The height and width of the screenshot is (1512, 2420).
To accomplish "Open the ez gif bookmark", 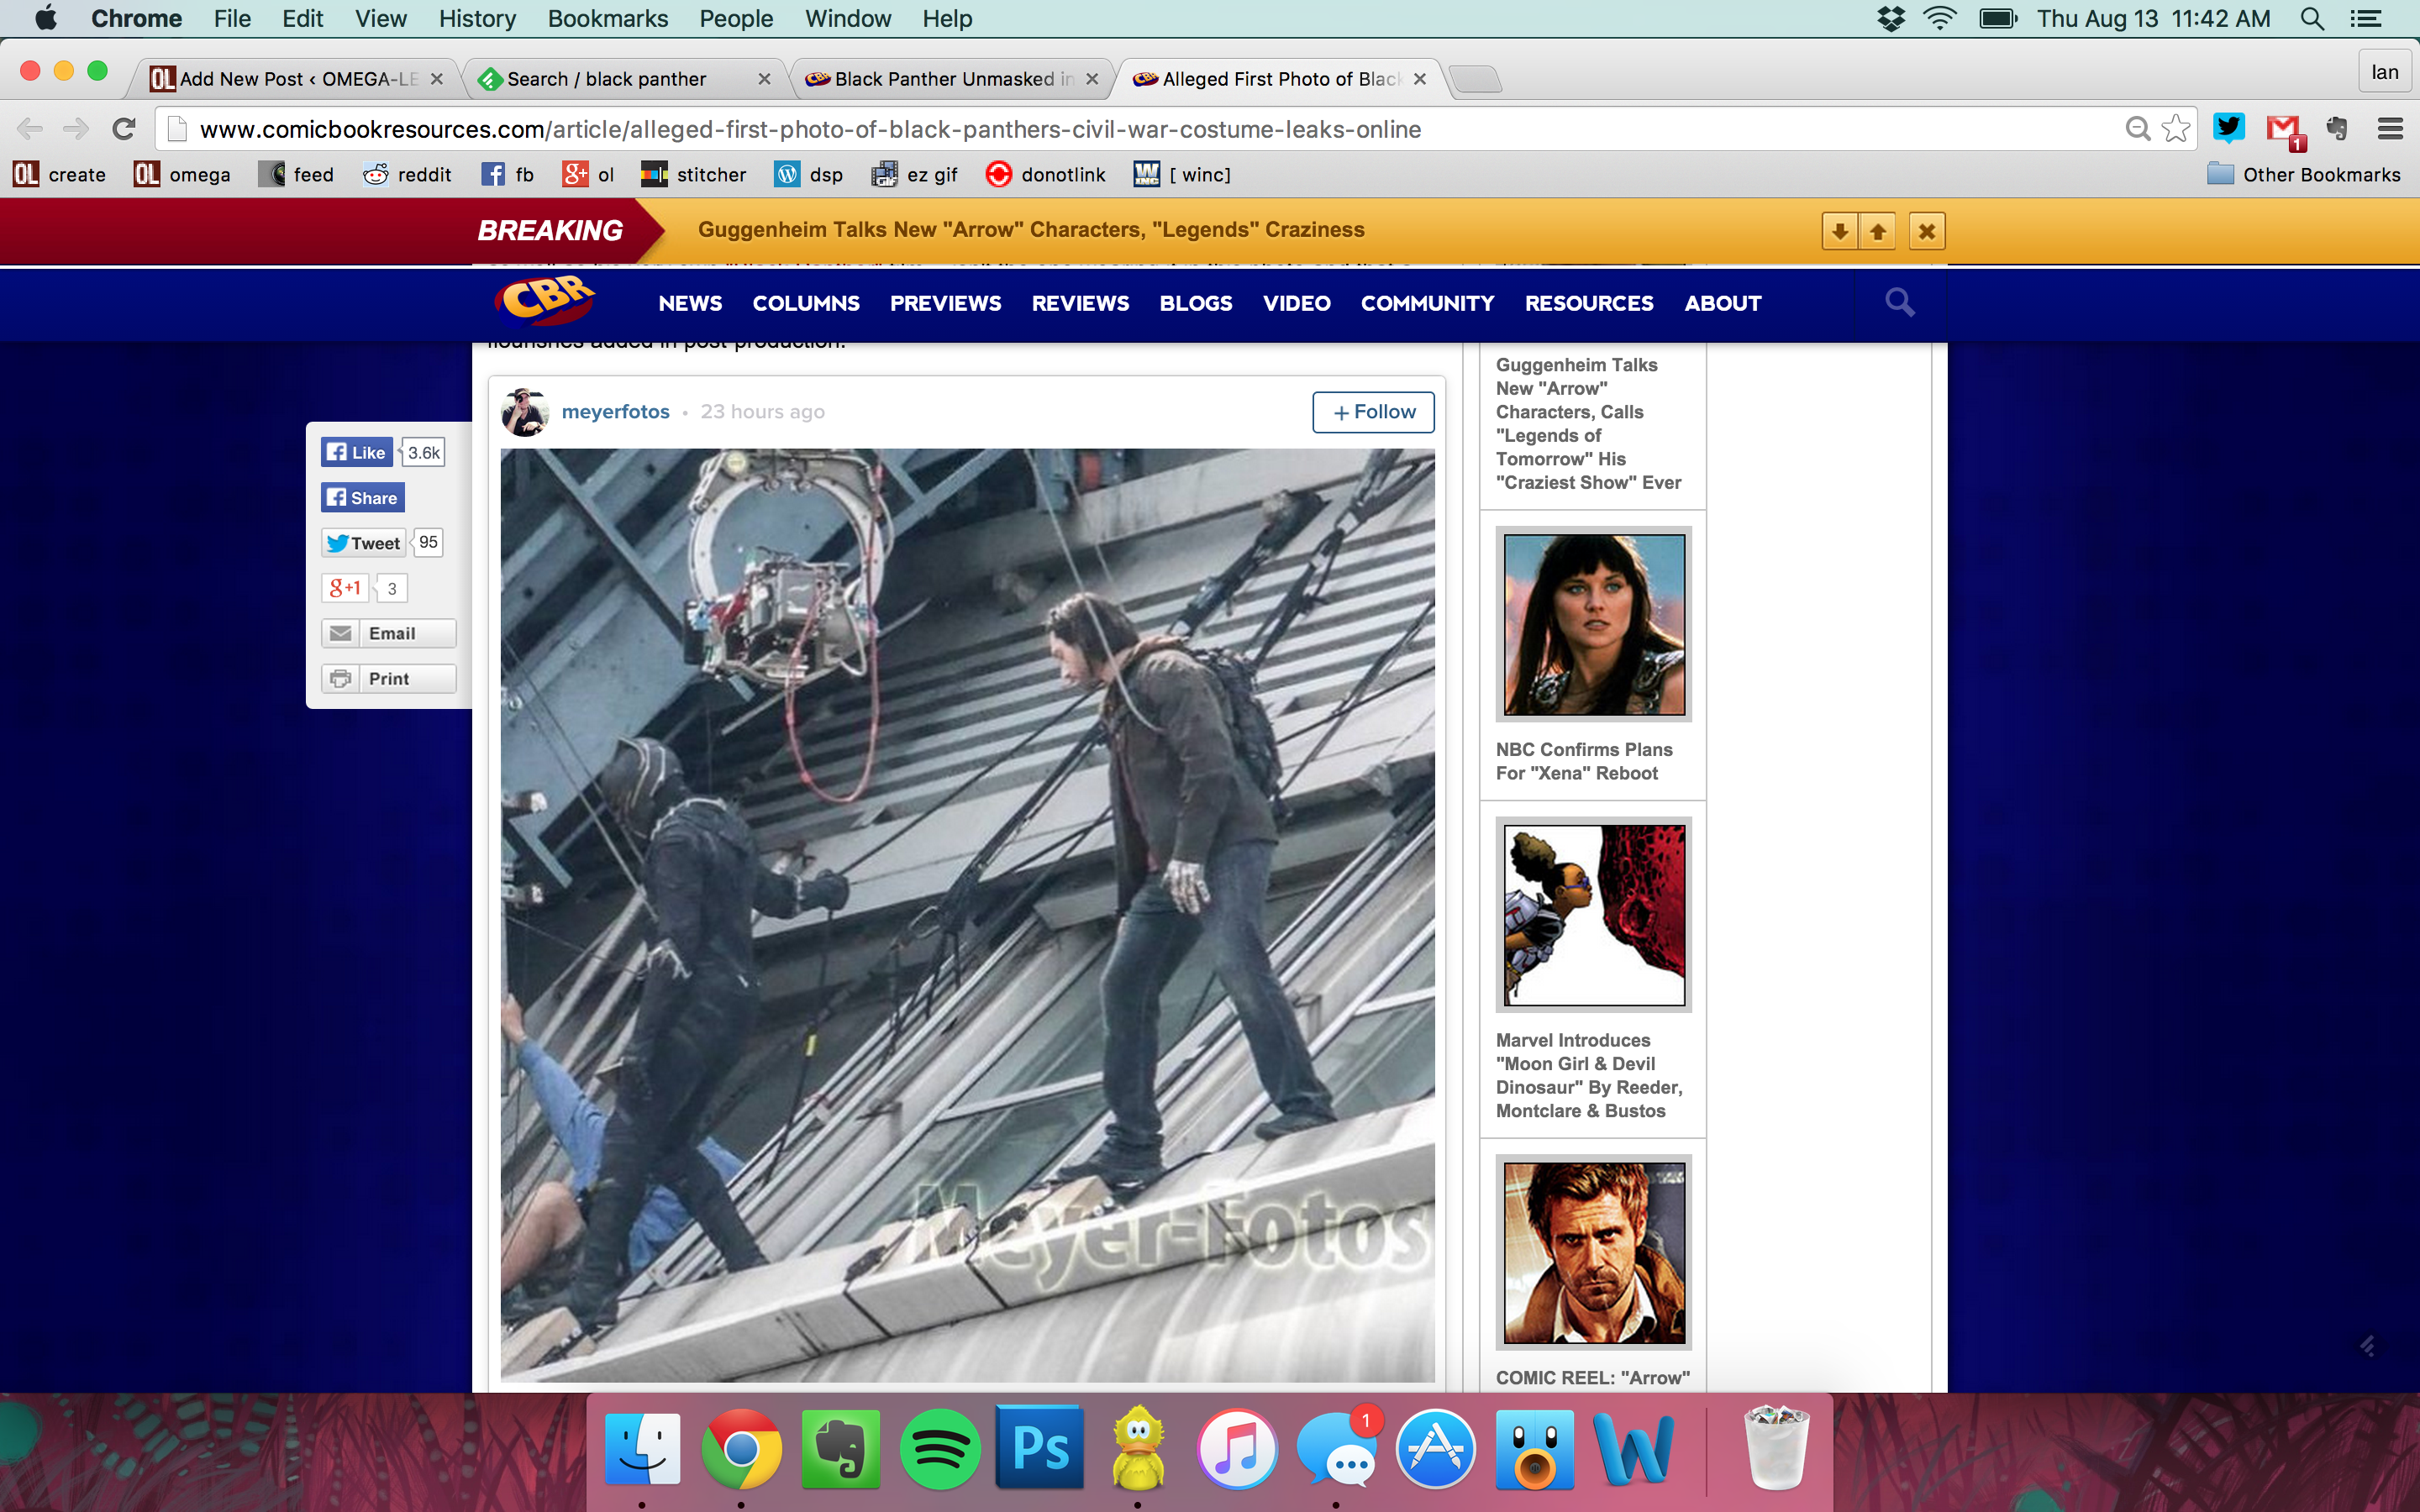I will pos(914,175).
